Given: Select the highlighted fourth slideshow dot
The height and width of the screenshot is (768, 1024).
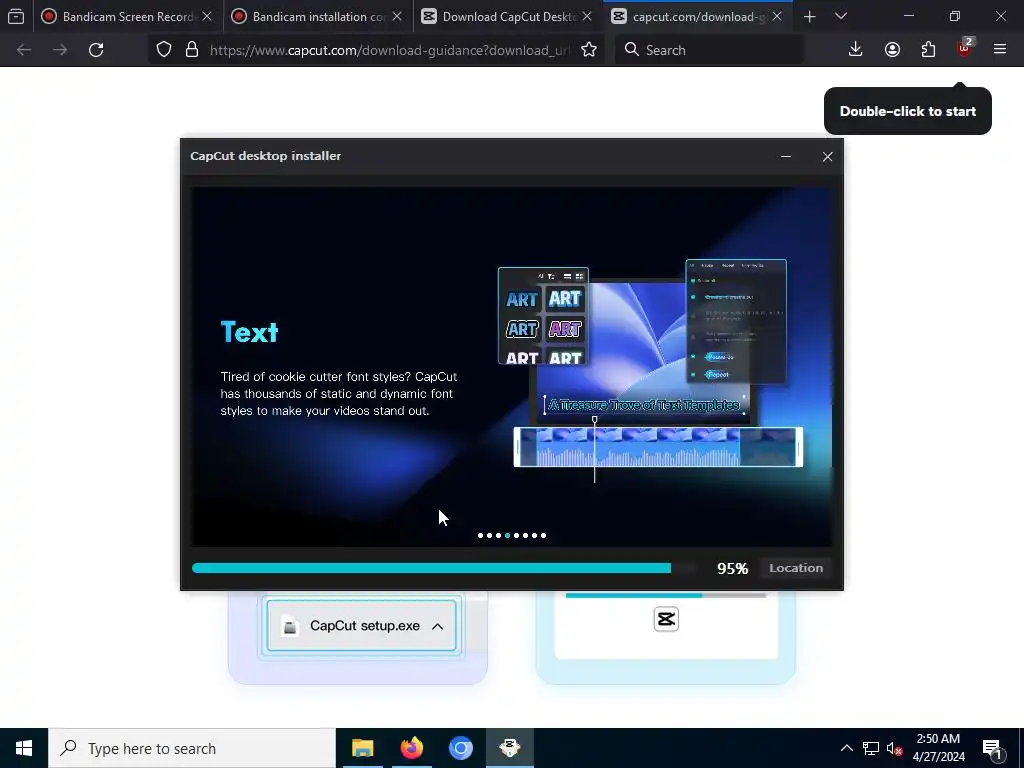Looking at the screenshot, I should [507, 536].
